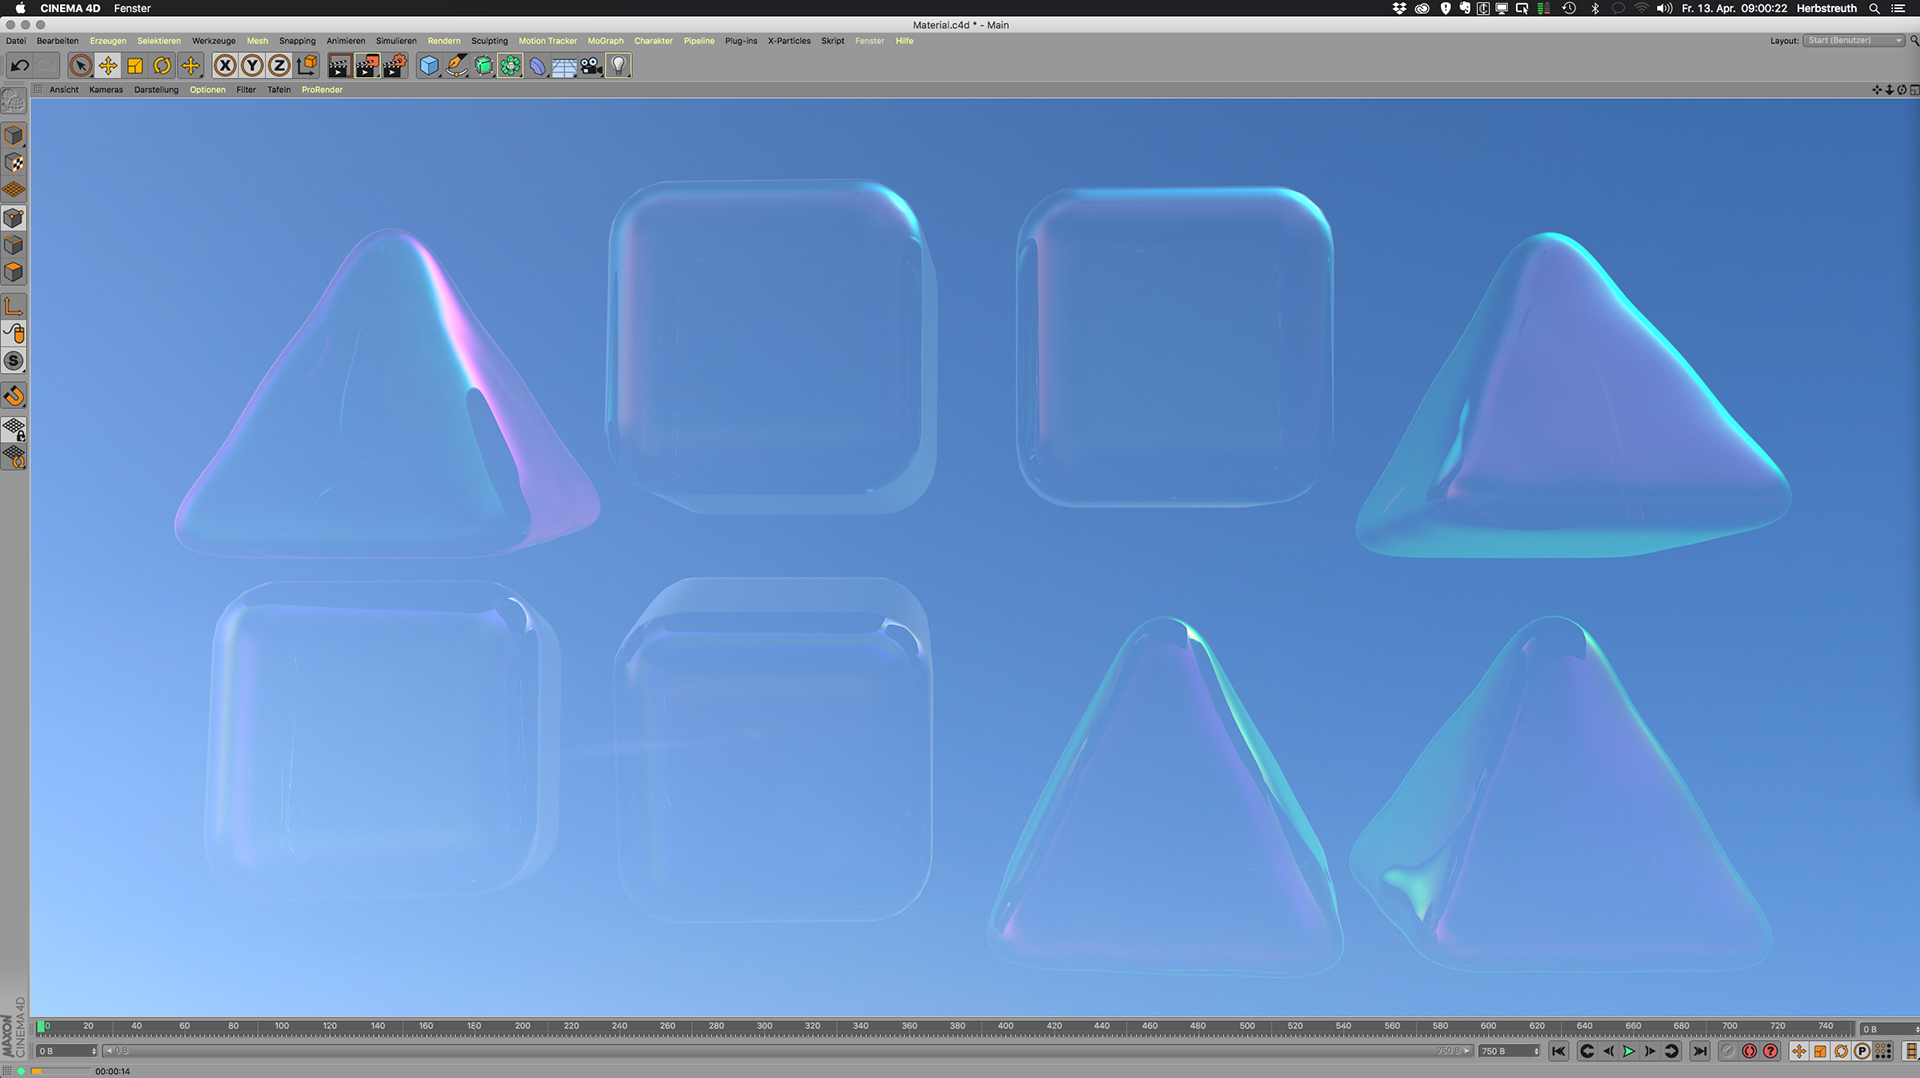Open viewport ProRender menu

322,90
